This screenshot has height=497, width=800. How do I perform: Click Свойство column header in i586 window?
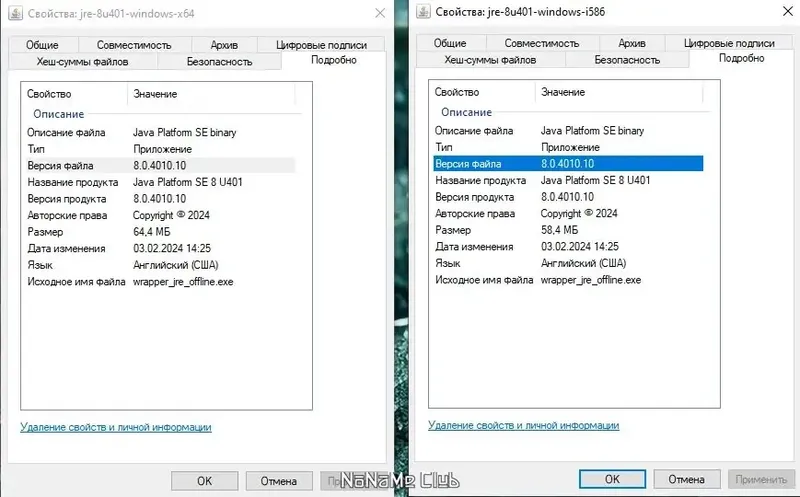[483, 92]
